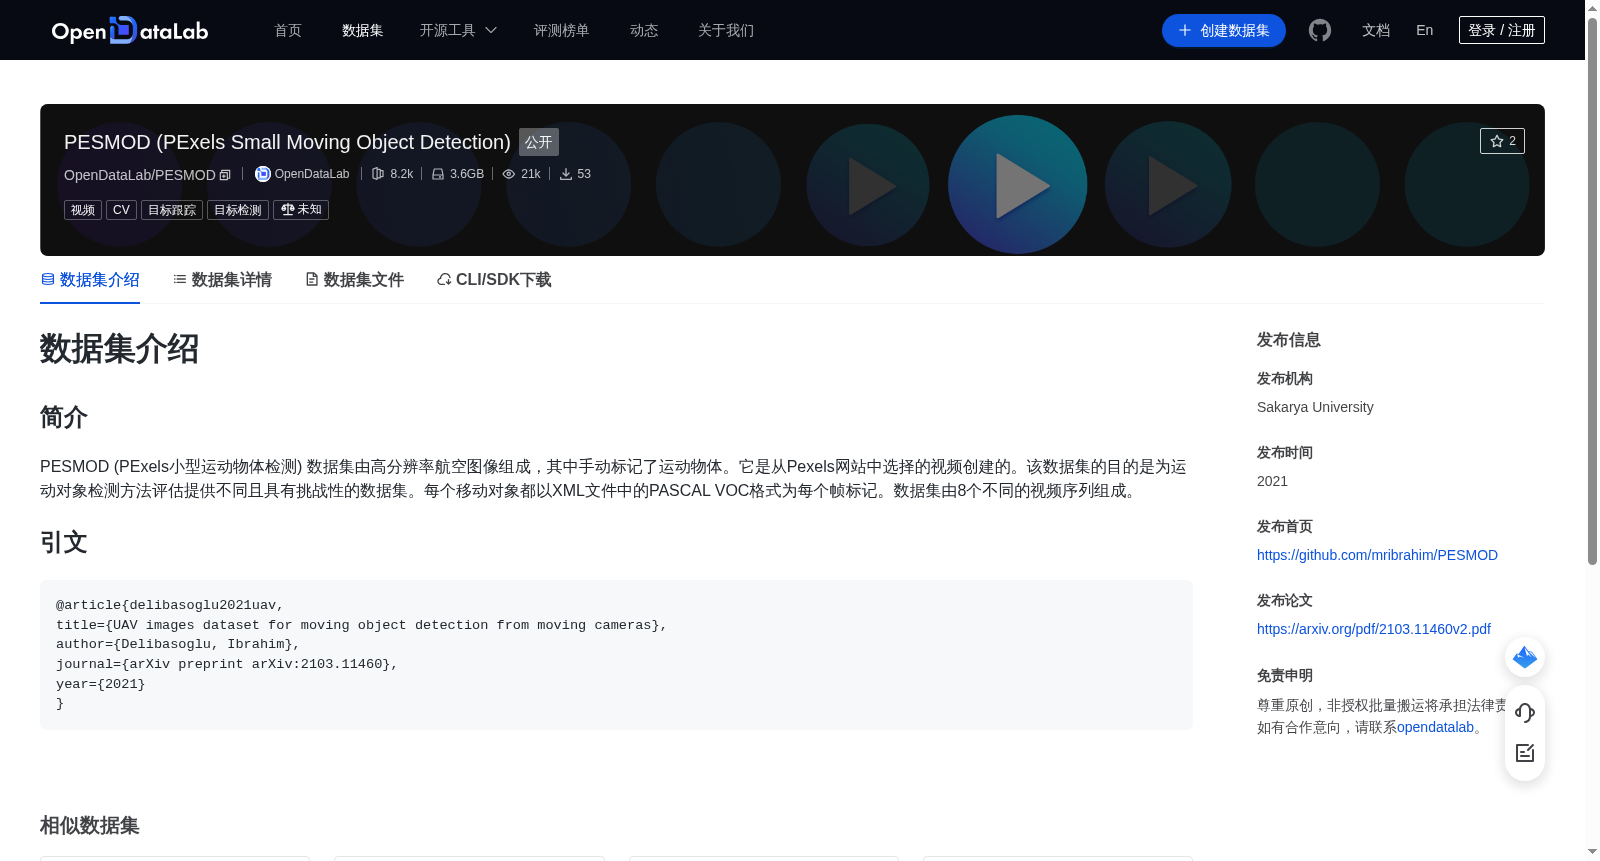This screenshot has width=1600, height=861.
Task: Star the PESMOD dataset
Action: pos(1502,141)
